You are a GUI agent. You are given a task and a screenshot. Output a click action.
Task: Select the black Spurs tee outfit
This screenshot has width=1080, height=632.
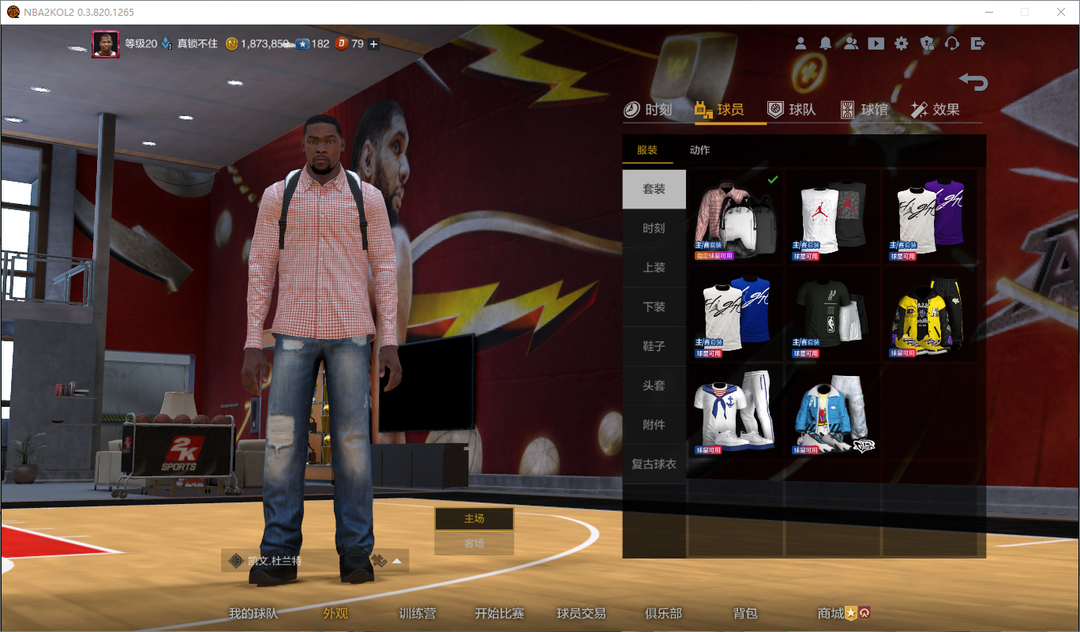(833, 315)
